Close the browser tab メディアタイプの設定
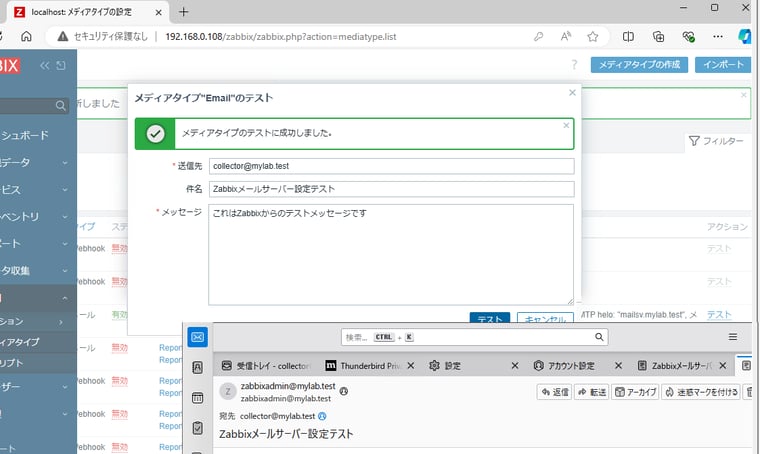Viewport: 760px width, 454px height. [x=158, y=13]
